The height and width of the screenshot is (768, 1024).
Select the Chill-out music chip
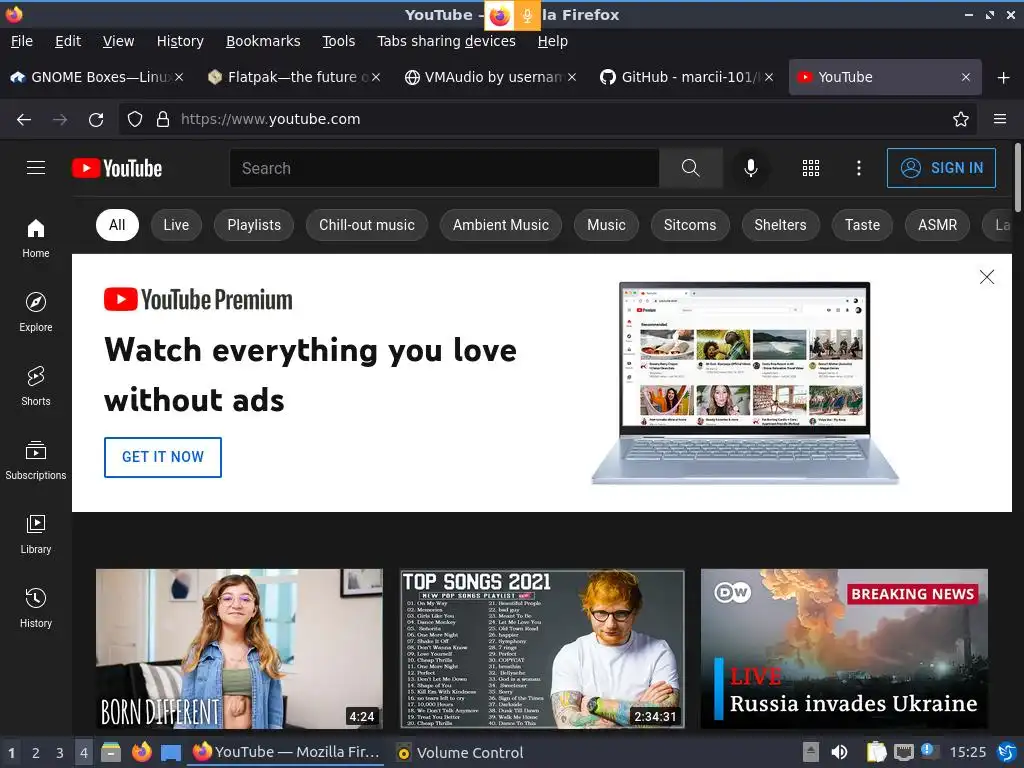tap(366, 225)
